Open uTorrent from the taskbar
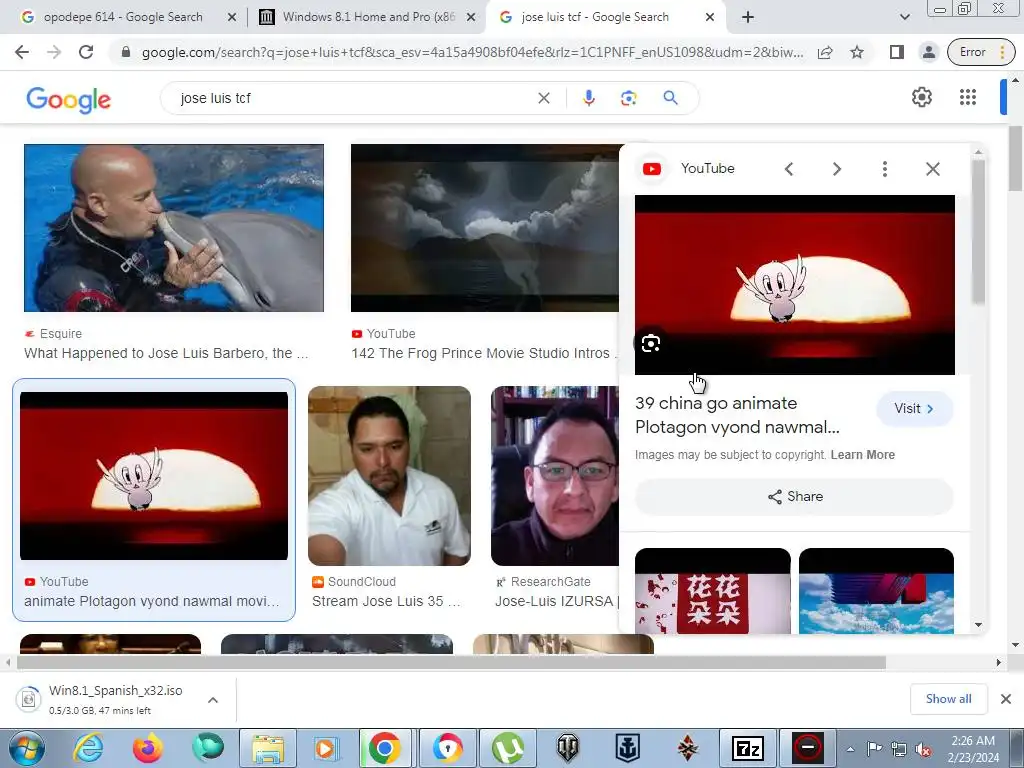1024x768 pixels. coord(508,748)
